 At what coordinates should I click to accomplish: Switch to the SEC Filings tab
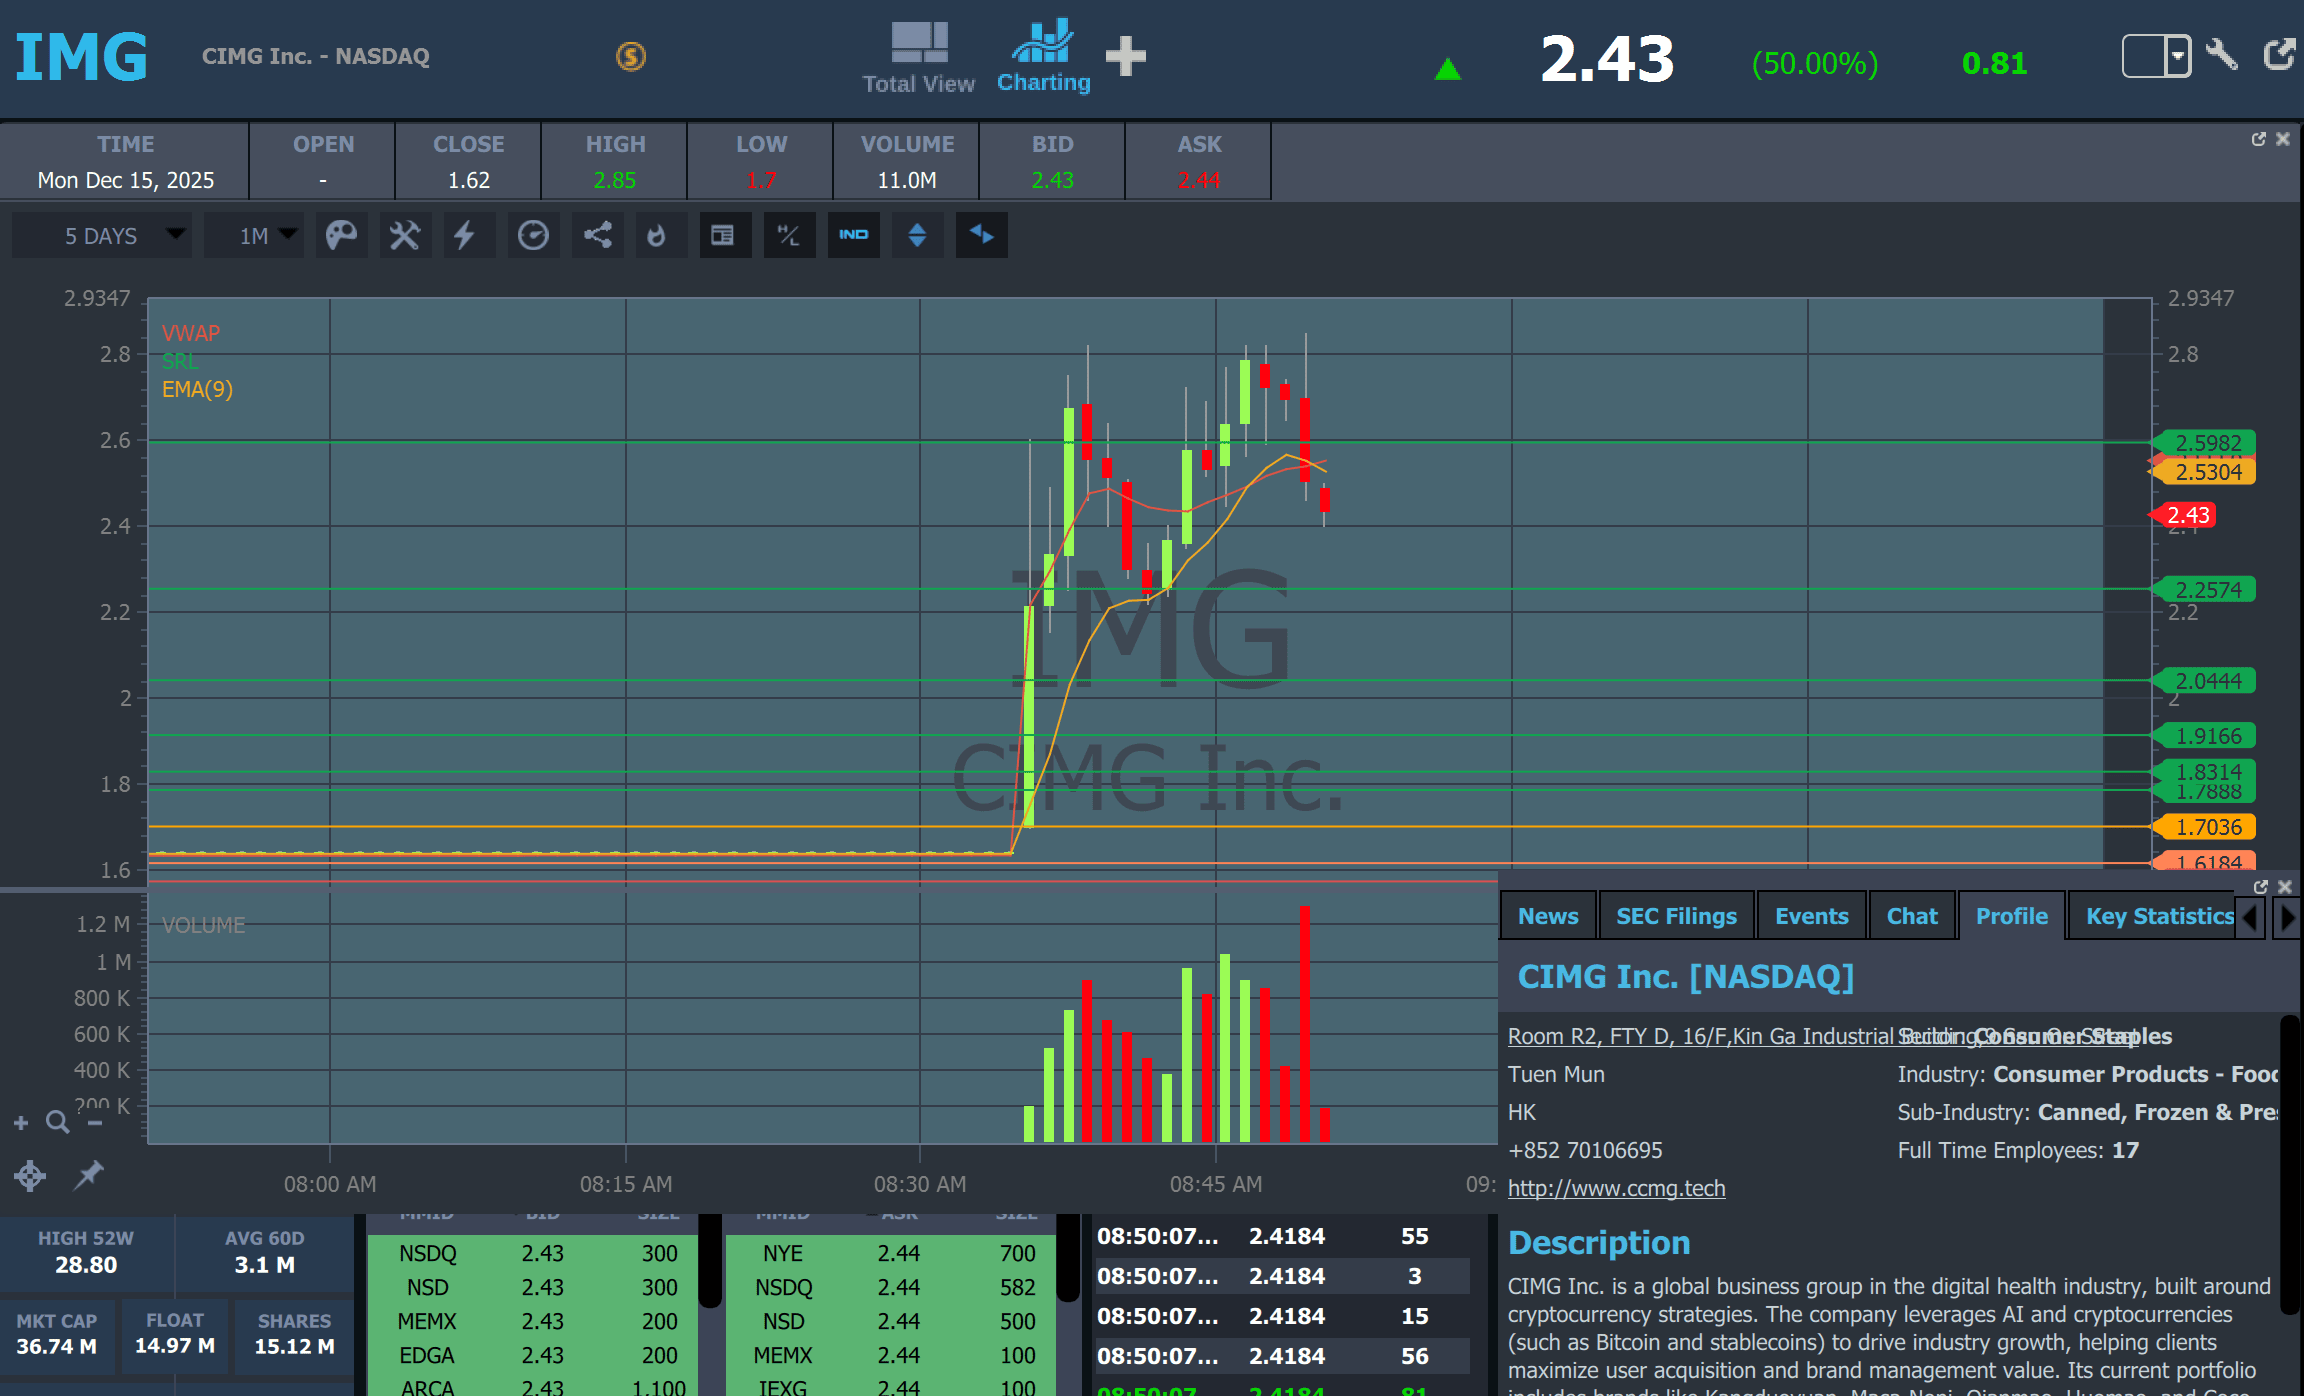coord(1676,916)
